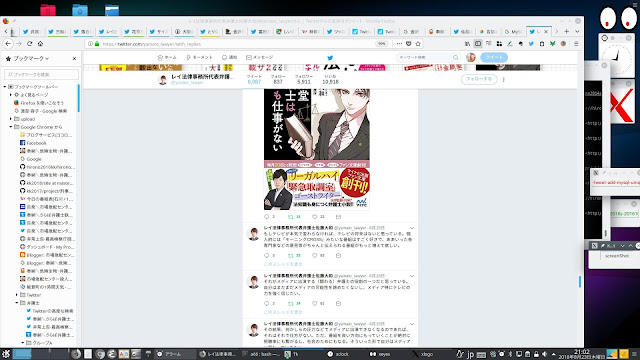Expand the upload bookmarks folder

(x=11, y=119)
